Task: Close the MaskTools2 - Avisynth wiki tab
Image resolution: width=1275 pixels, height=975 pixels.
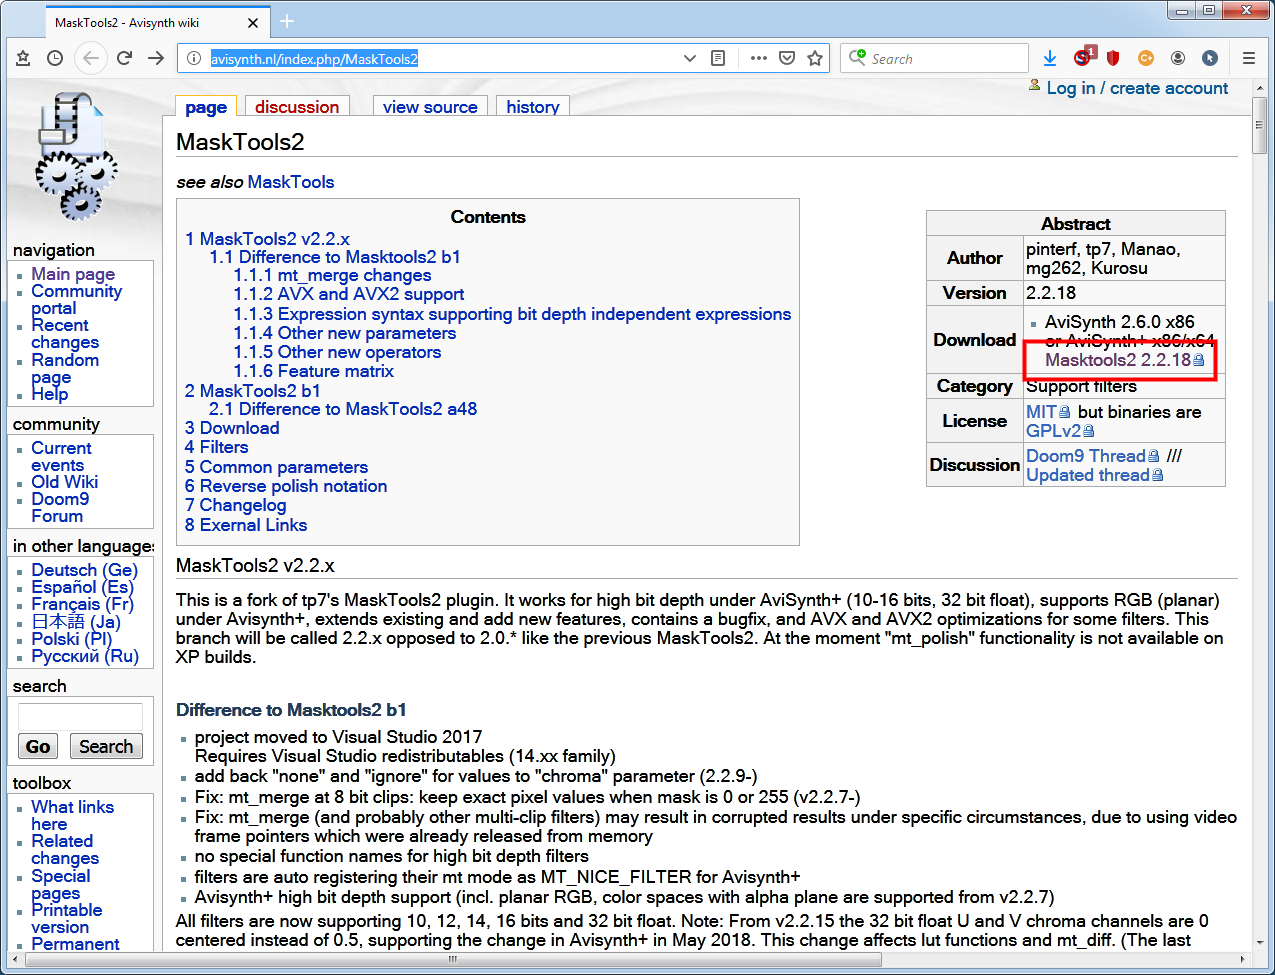Action: (253, 22)
